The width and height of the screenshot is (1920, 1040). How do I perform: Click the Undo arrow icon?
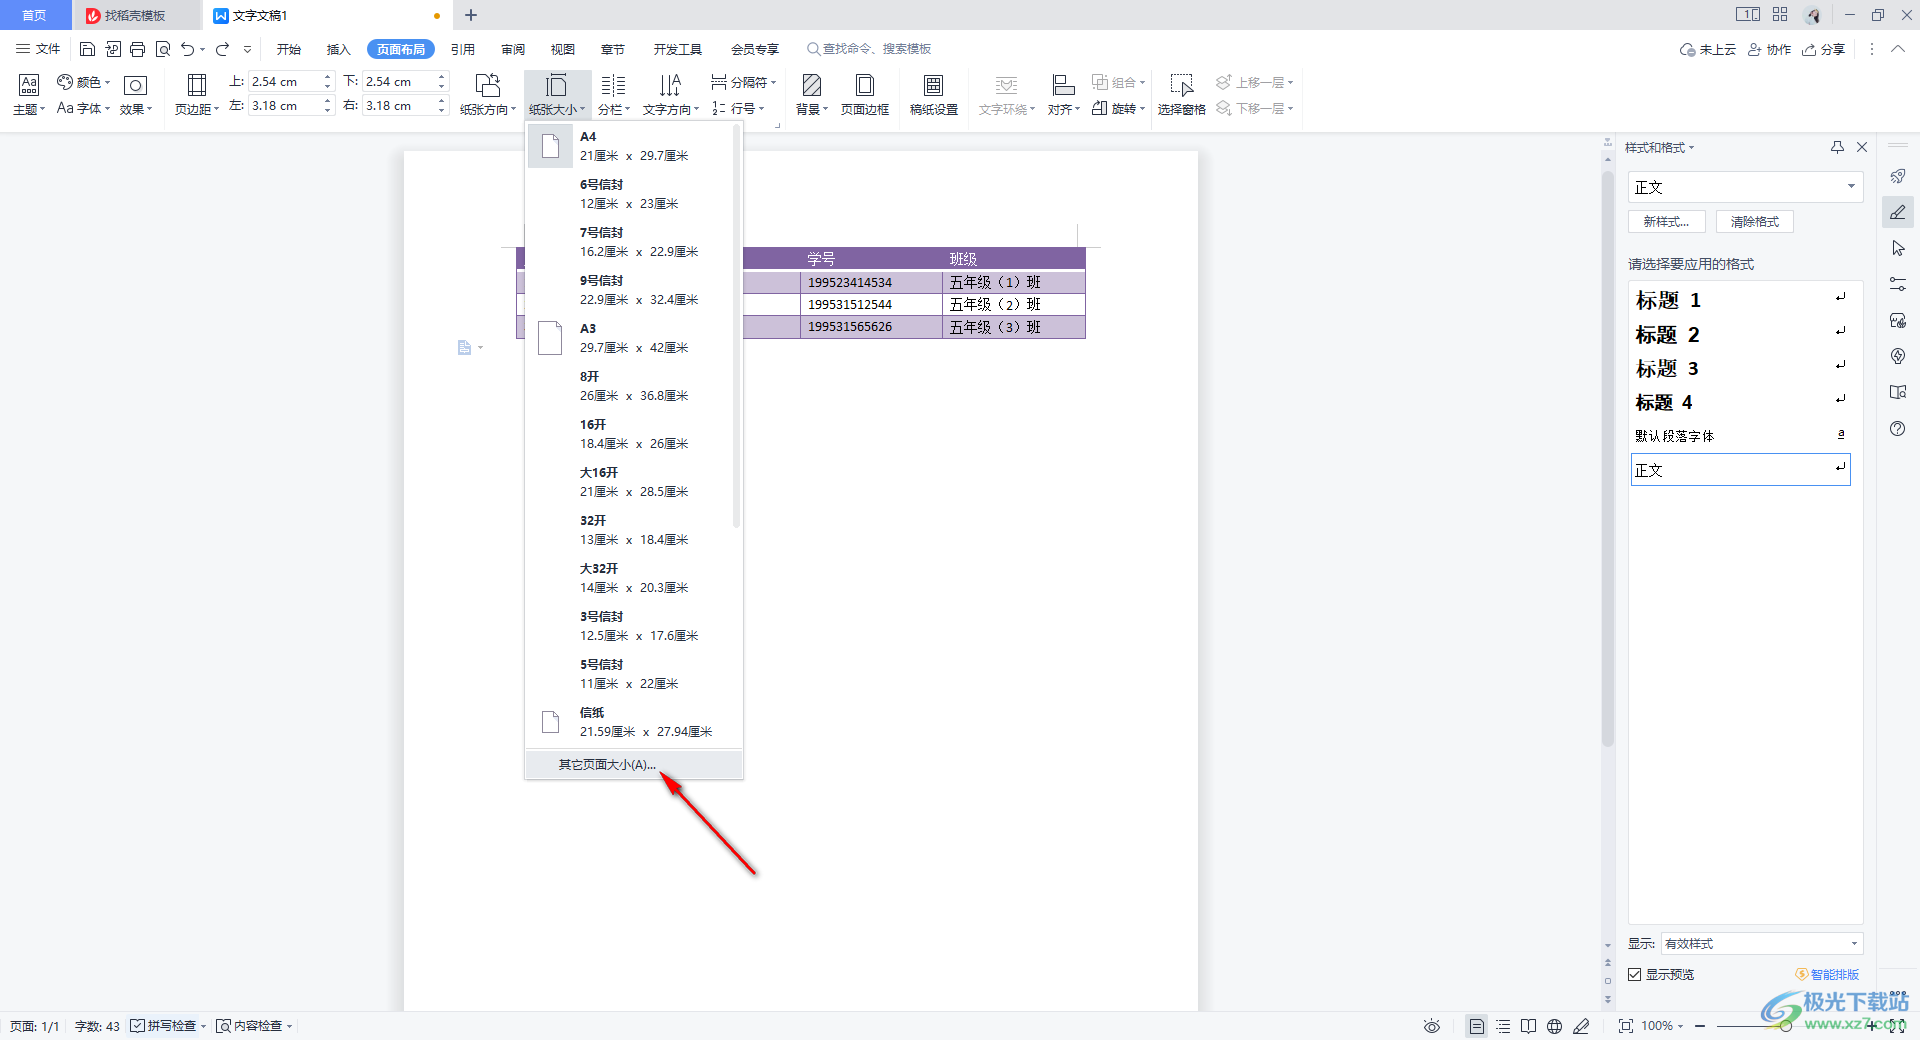pos(187,49)
